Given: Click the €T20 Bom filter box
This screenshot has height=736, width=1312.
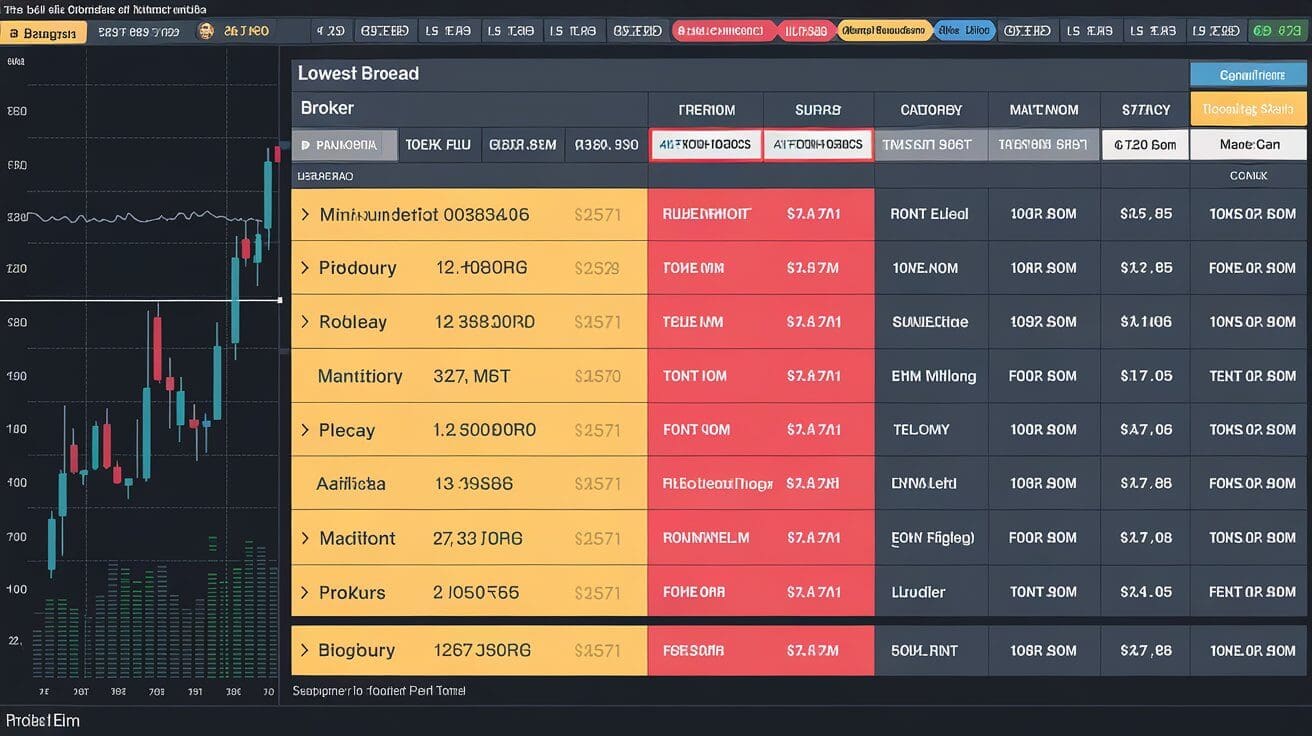Looking at the screenshot, I should pyautogui.click(x=1145, y=144).
